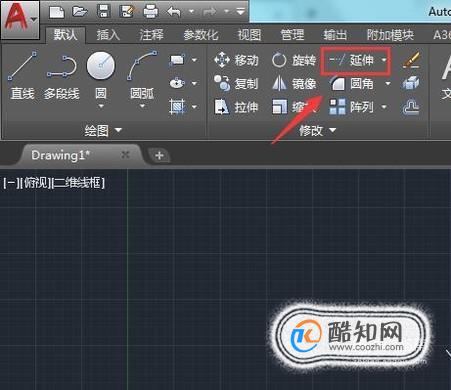Activate the Arc (圆弧) tool

[x=142, y=75]
